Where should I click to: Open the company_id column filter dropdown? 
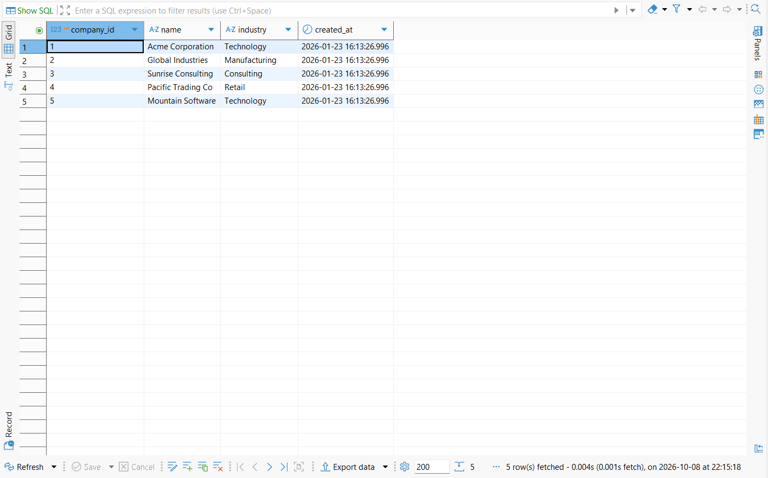(135, 30)
